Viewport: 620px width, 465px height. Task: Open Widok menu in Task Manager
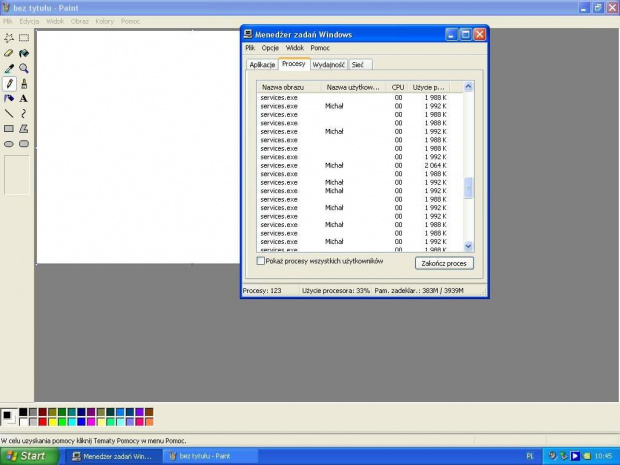point(295,48)
